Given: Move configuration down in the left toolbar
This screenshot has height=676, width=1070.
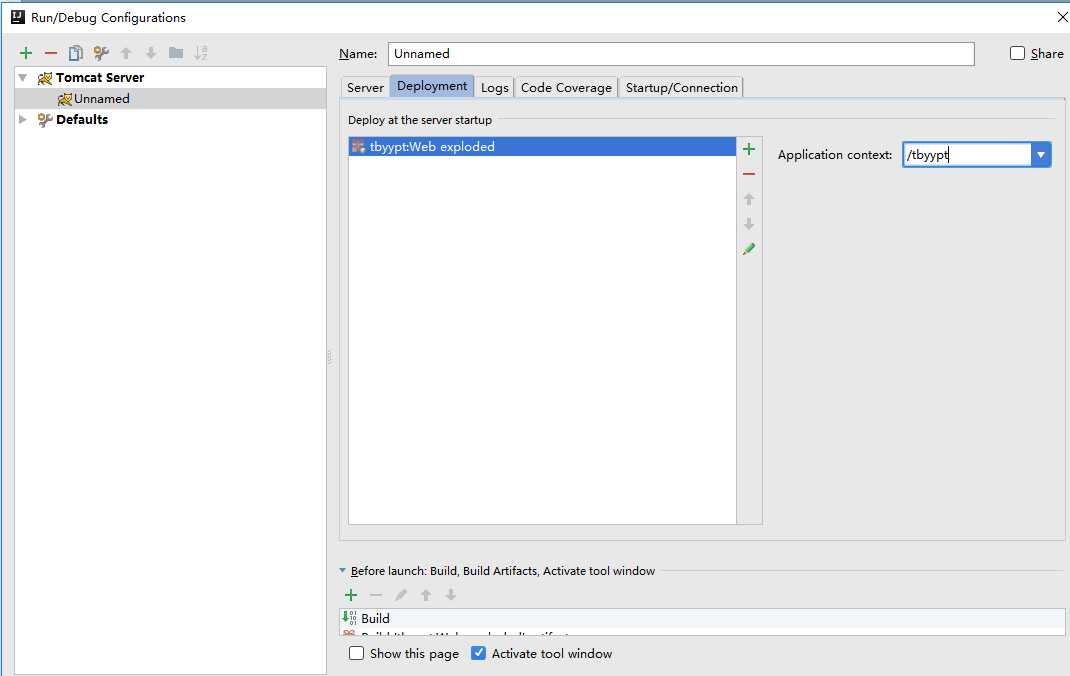Looking at the screenshot, I should (151, 53).
